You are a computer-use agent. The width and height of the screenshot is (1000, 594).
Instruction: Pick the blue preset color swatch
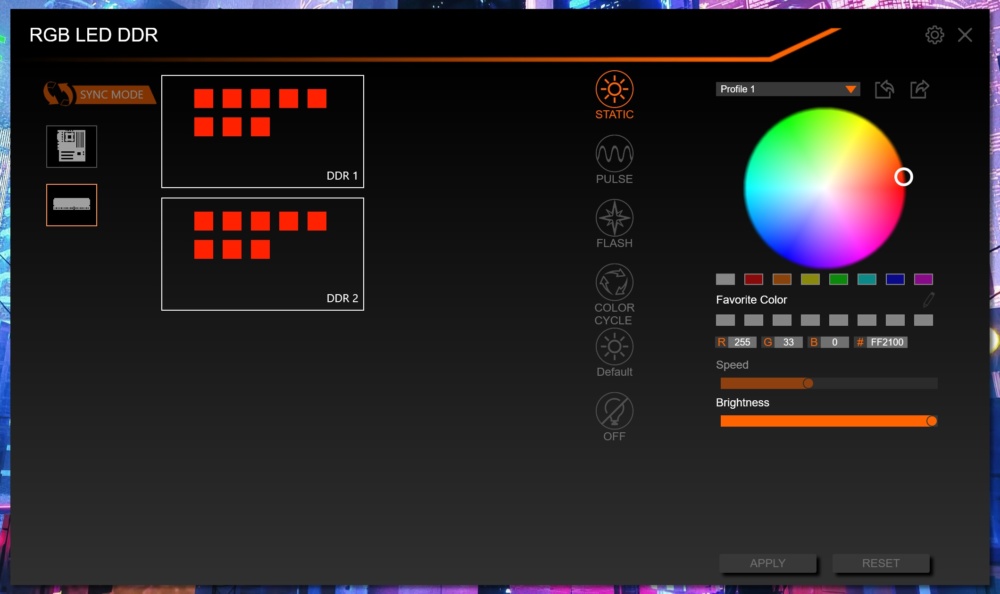[895, 279]
